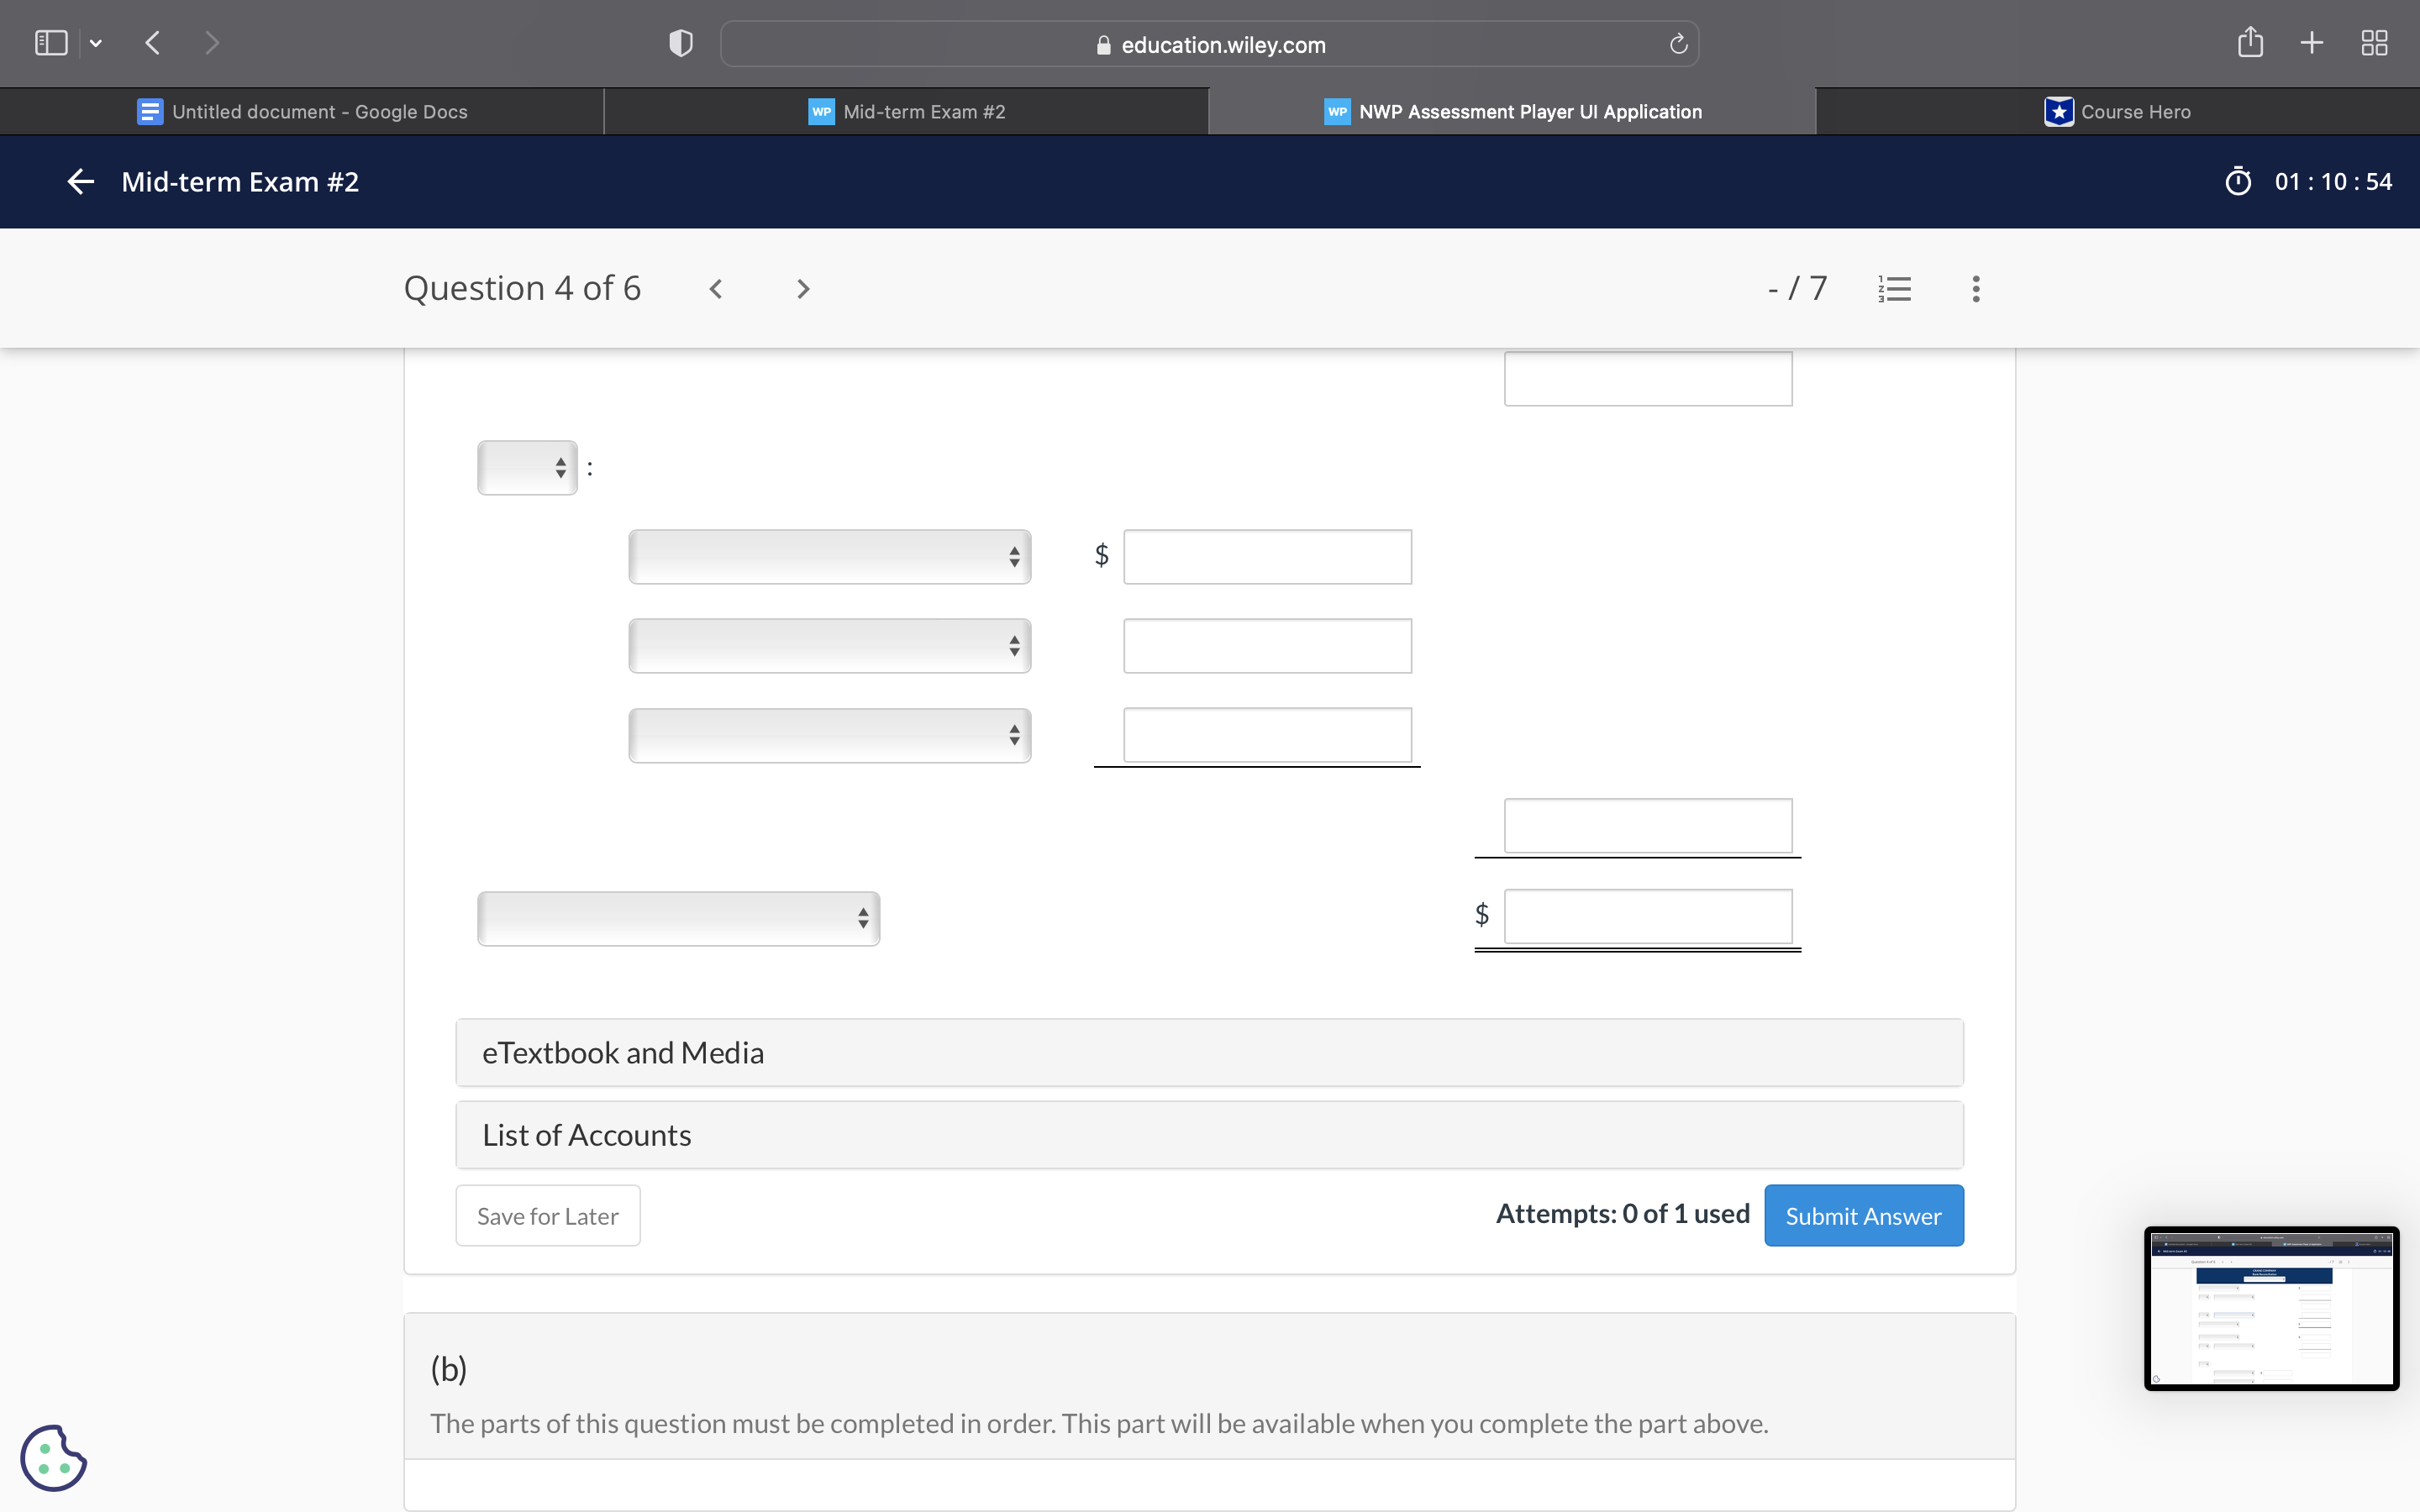Click Submit Answer

(1863, 1215)
